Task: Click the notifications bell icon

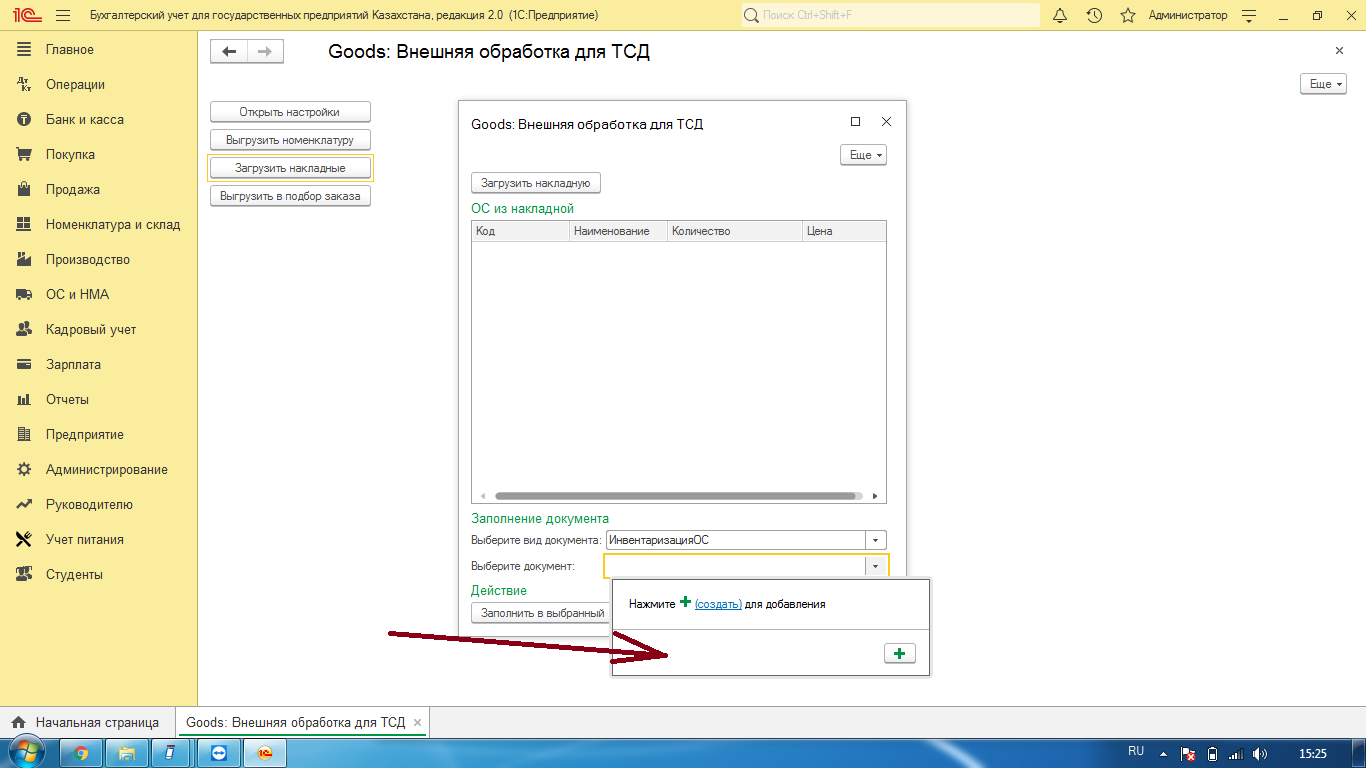Action: (1061, 16)
